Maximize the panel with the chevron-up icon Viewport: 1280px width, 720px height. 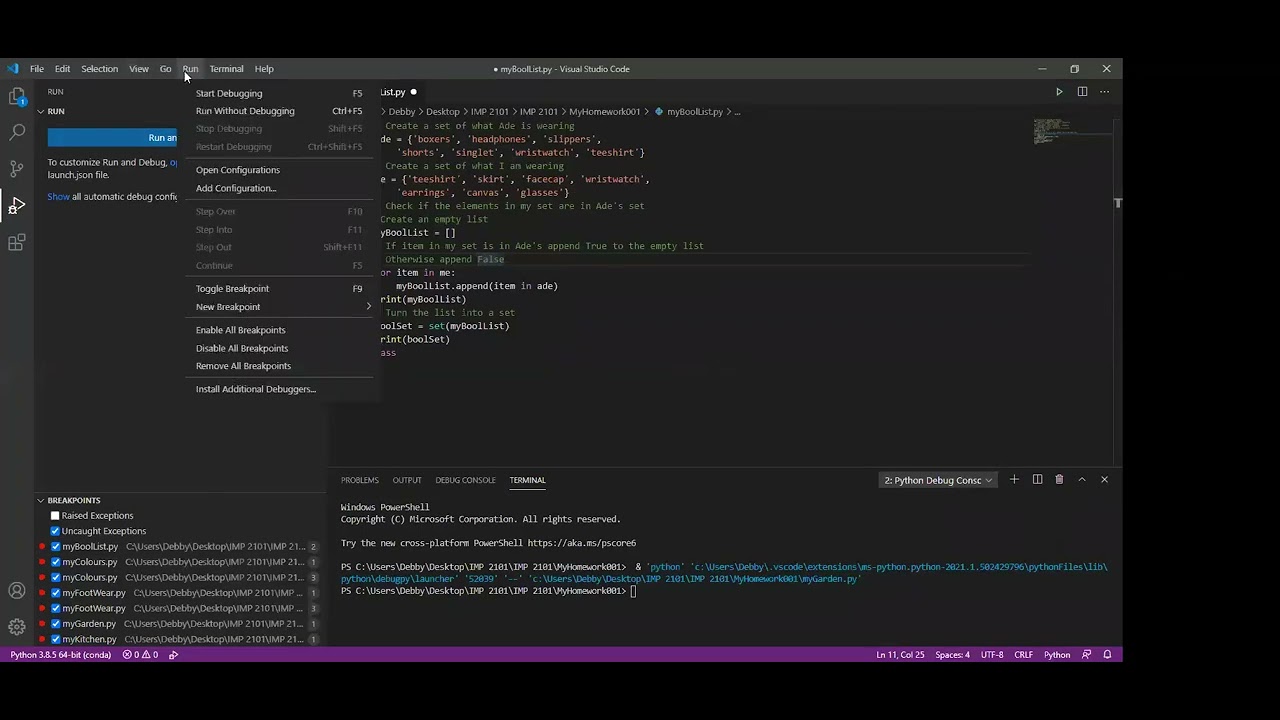(x=1081, y=480)
